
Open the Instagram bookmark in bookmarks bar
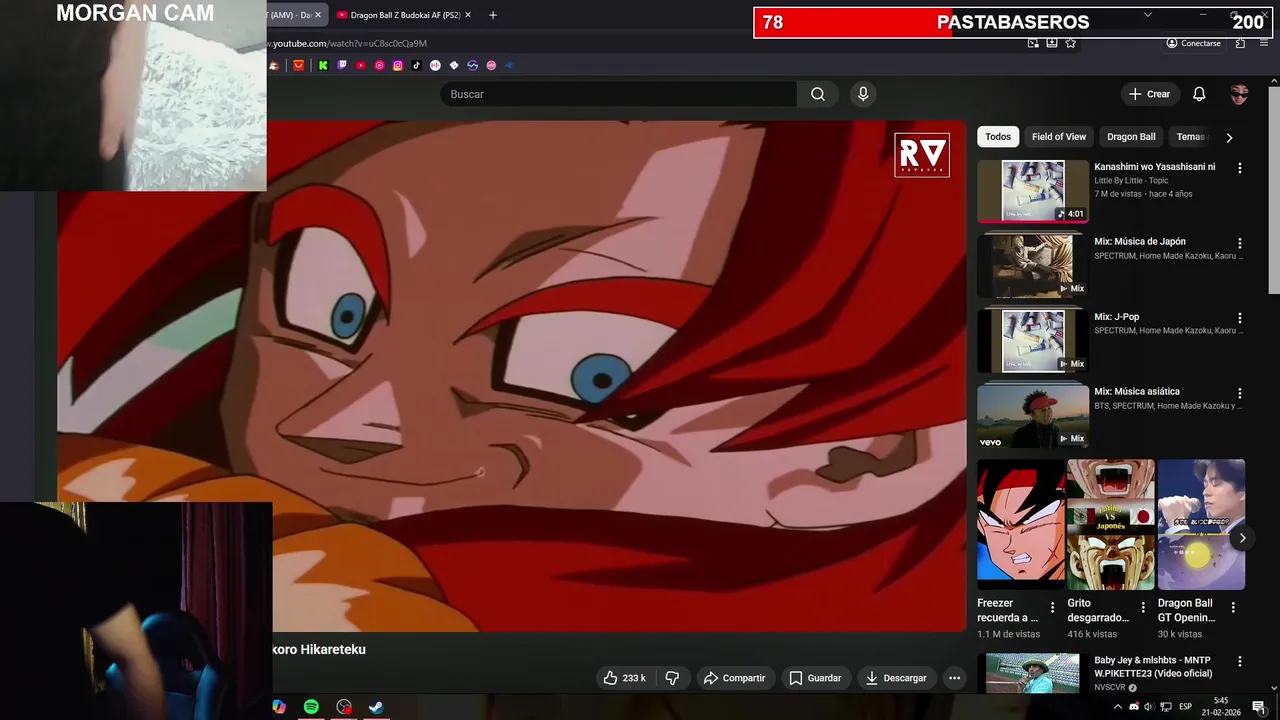[x=398, y=65]
